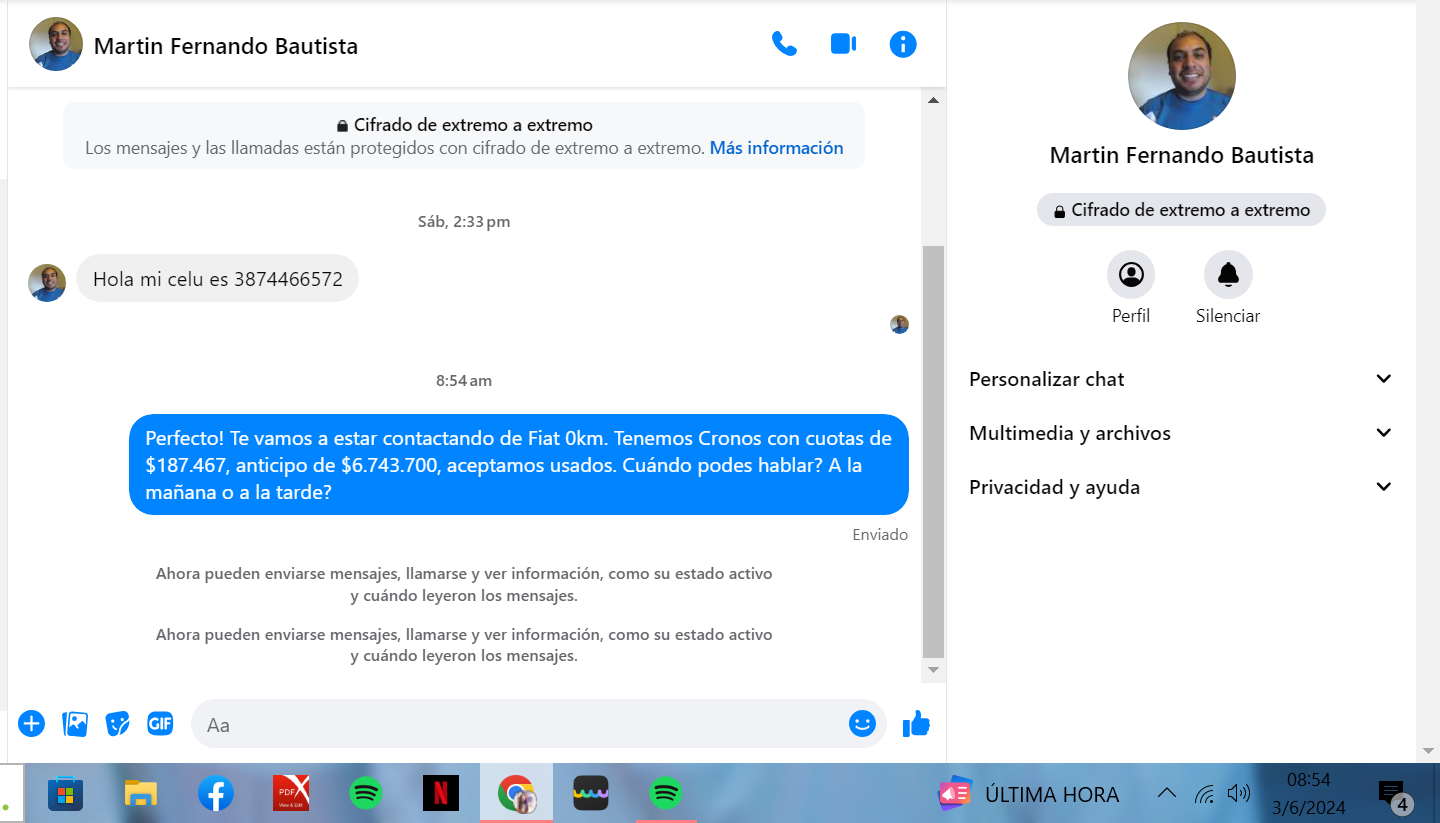Click the chat scrollbar up arrow
The height and width of the screenshot is (823, 1440).
(x=933, y=100)
